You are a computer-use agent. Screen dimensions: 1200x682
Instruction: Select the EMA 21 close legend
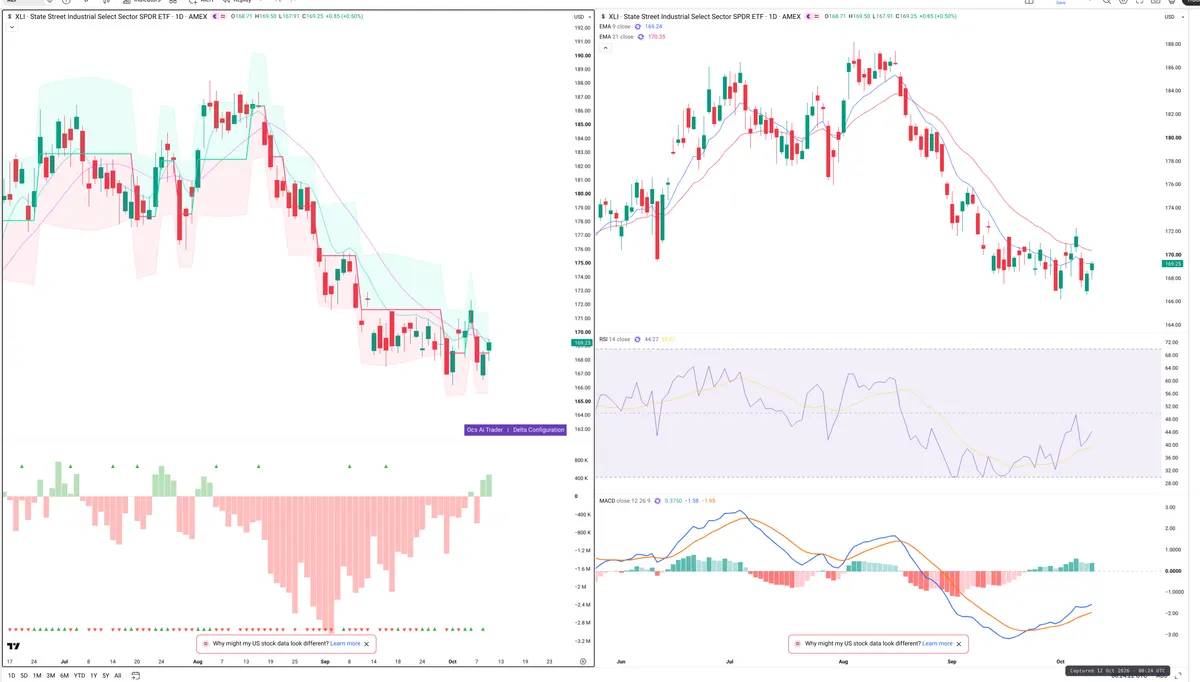pyautogui.click(x=616, y=37)
